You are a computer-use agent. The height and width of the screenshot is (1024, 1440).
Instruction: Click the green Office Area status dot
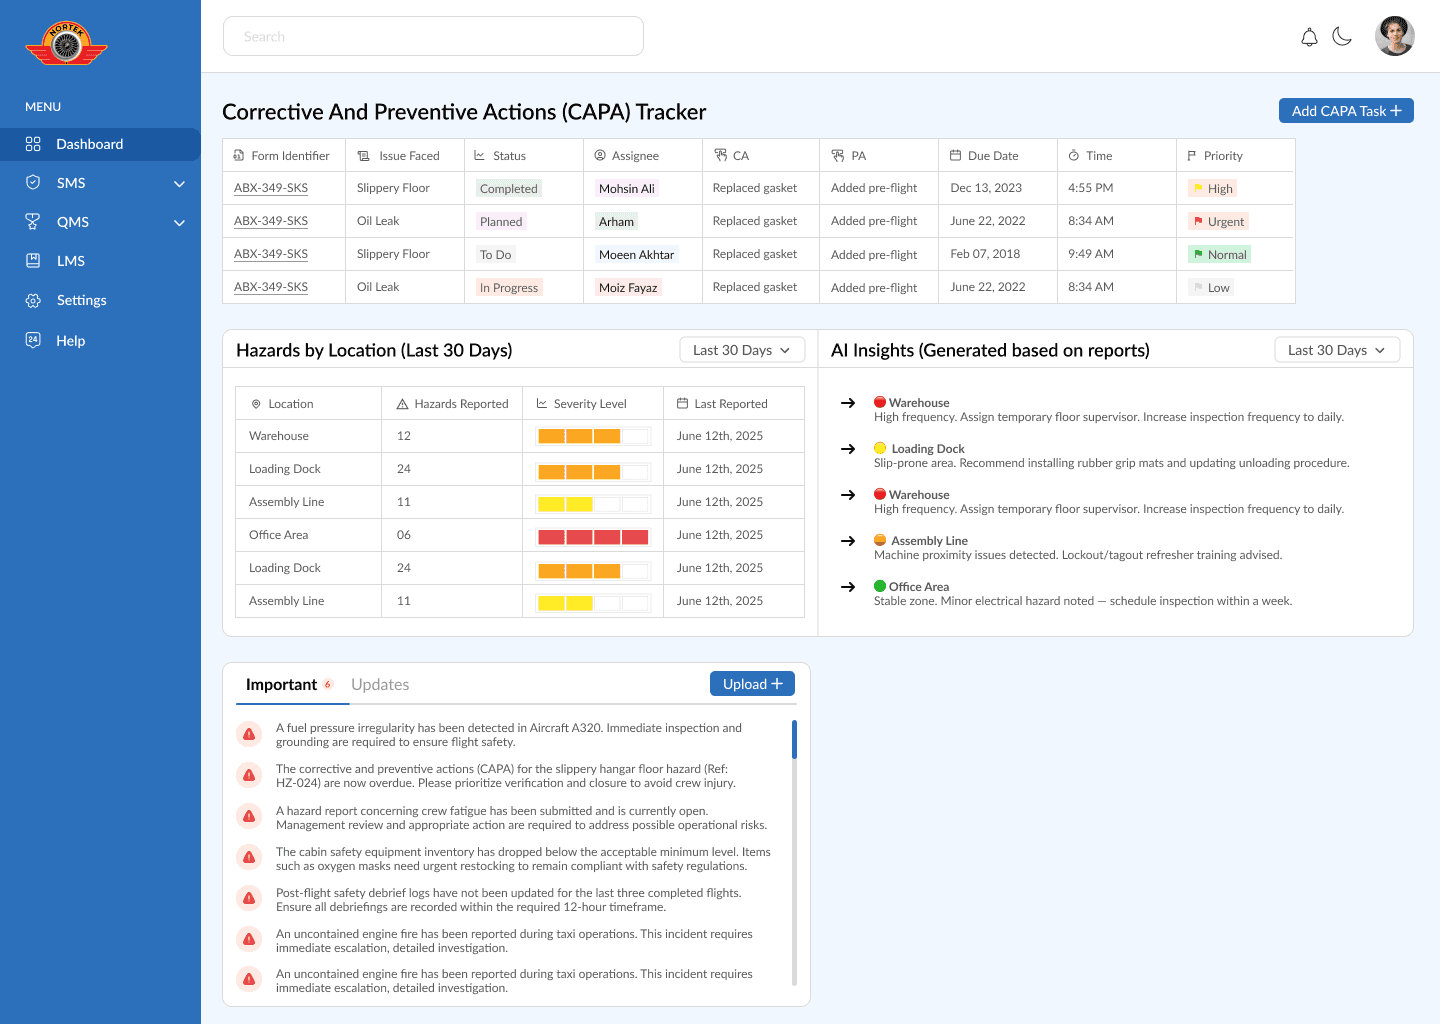click(x=880, y=586)
